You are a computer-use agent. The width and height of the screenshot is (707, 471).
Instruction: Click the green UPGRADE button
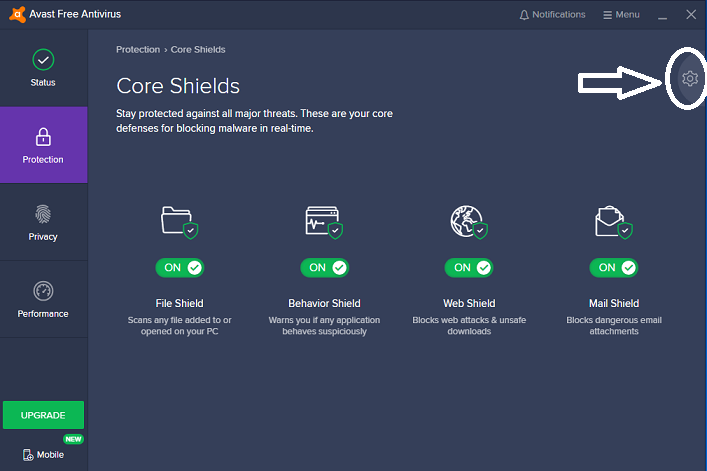[x=43, y=415]
